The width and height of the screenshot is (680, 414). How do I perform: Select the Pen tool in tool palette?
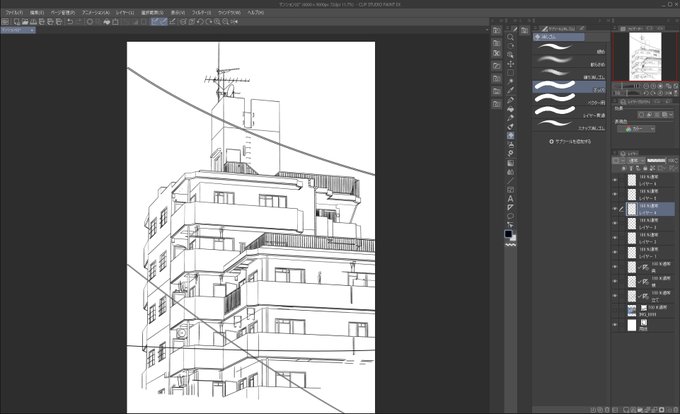(510, 100)
